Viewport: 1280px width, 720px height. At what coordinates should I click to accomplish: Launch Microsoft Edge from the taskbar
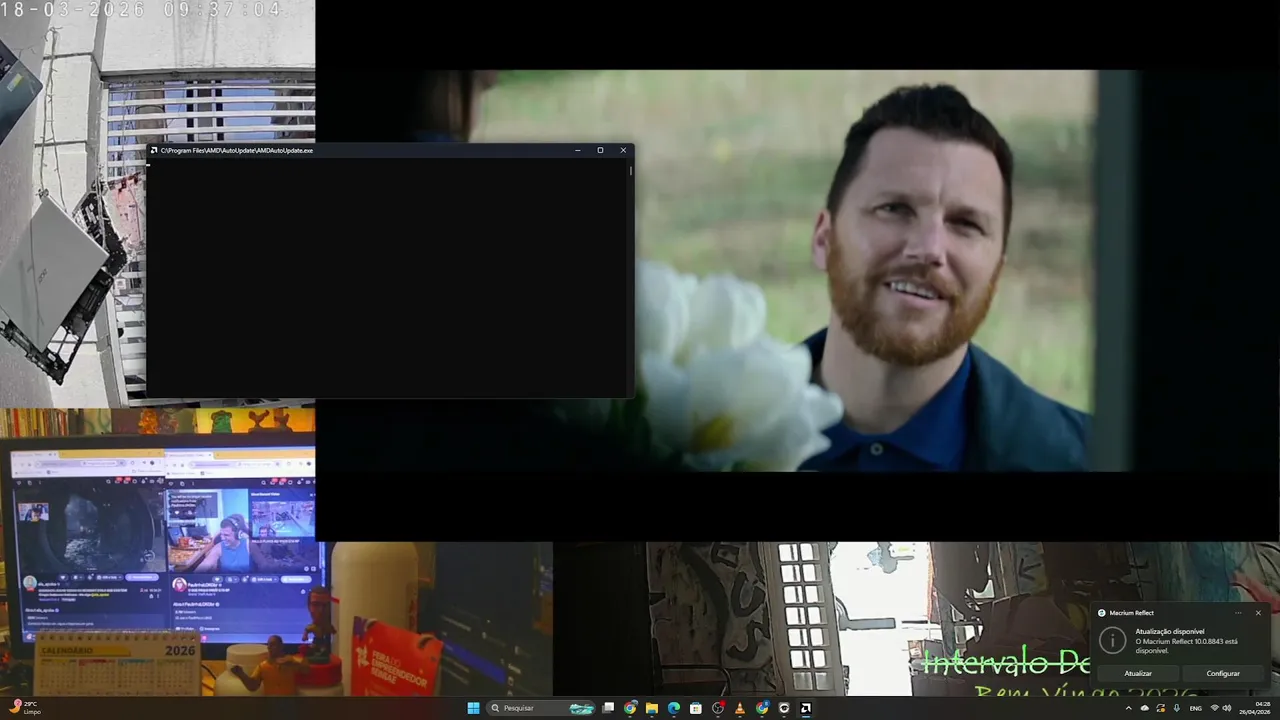pyautogui.click(x=674, y=708)
